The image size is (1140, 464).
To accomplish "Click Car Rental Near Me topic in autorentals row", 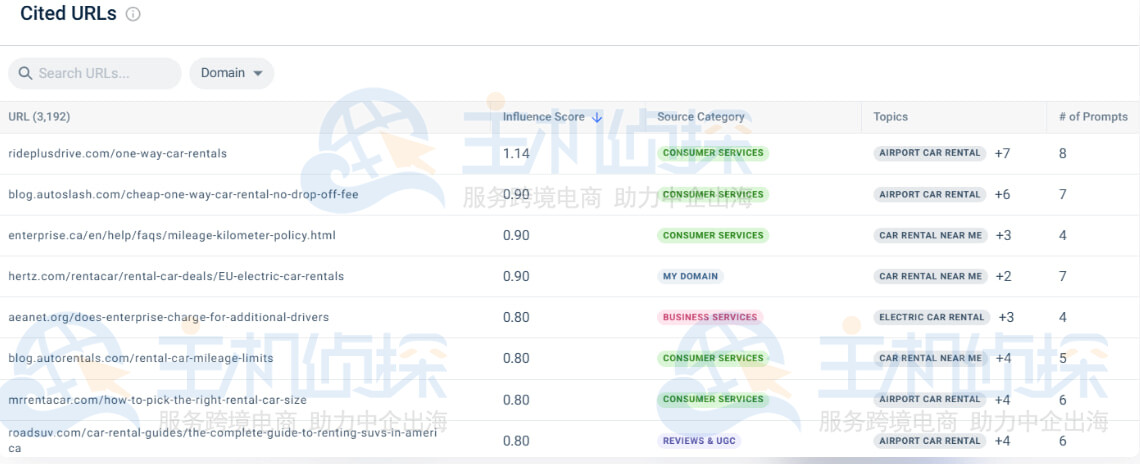I will 931,358.
